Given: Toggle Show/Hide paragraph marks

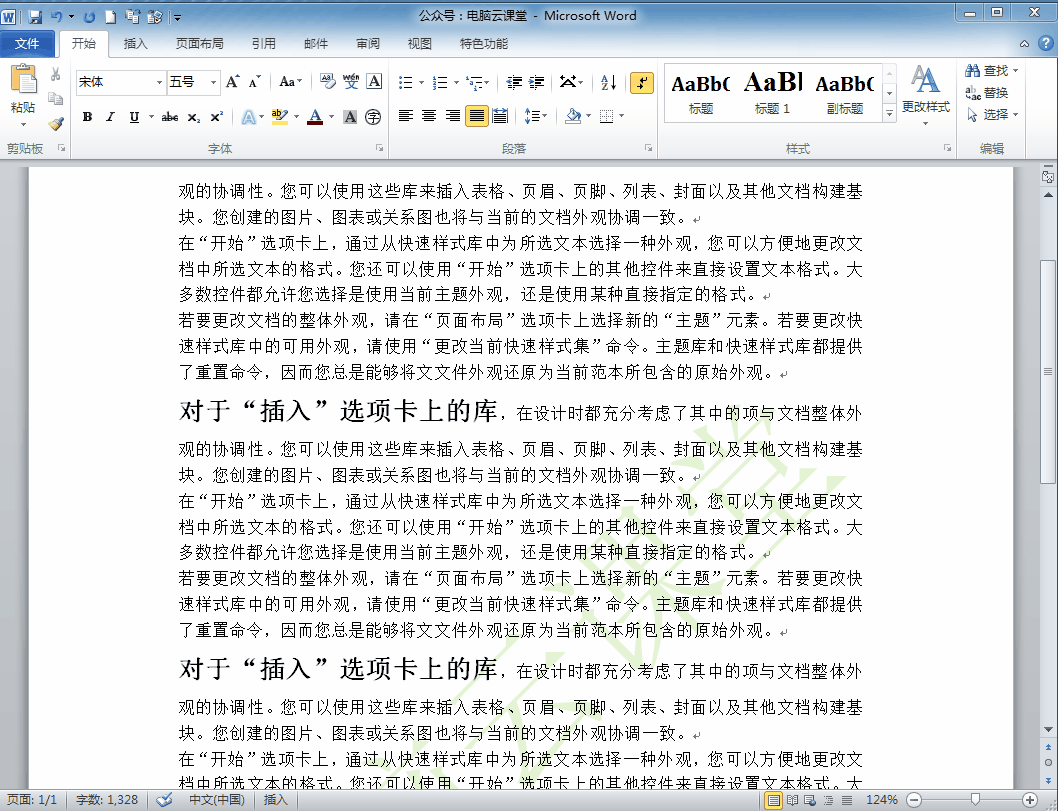Looking at the screenshot, I should 642,82.
